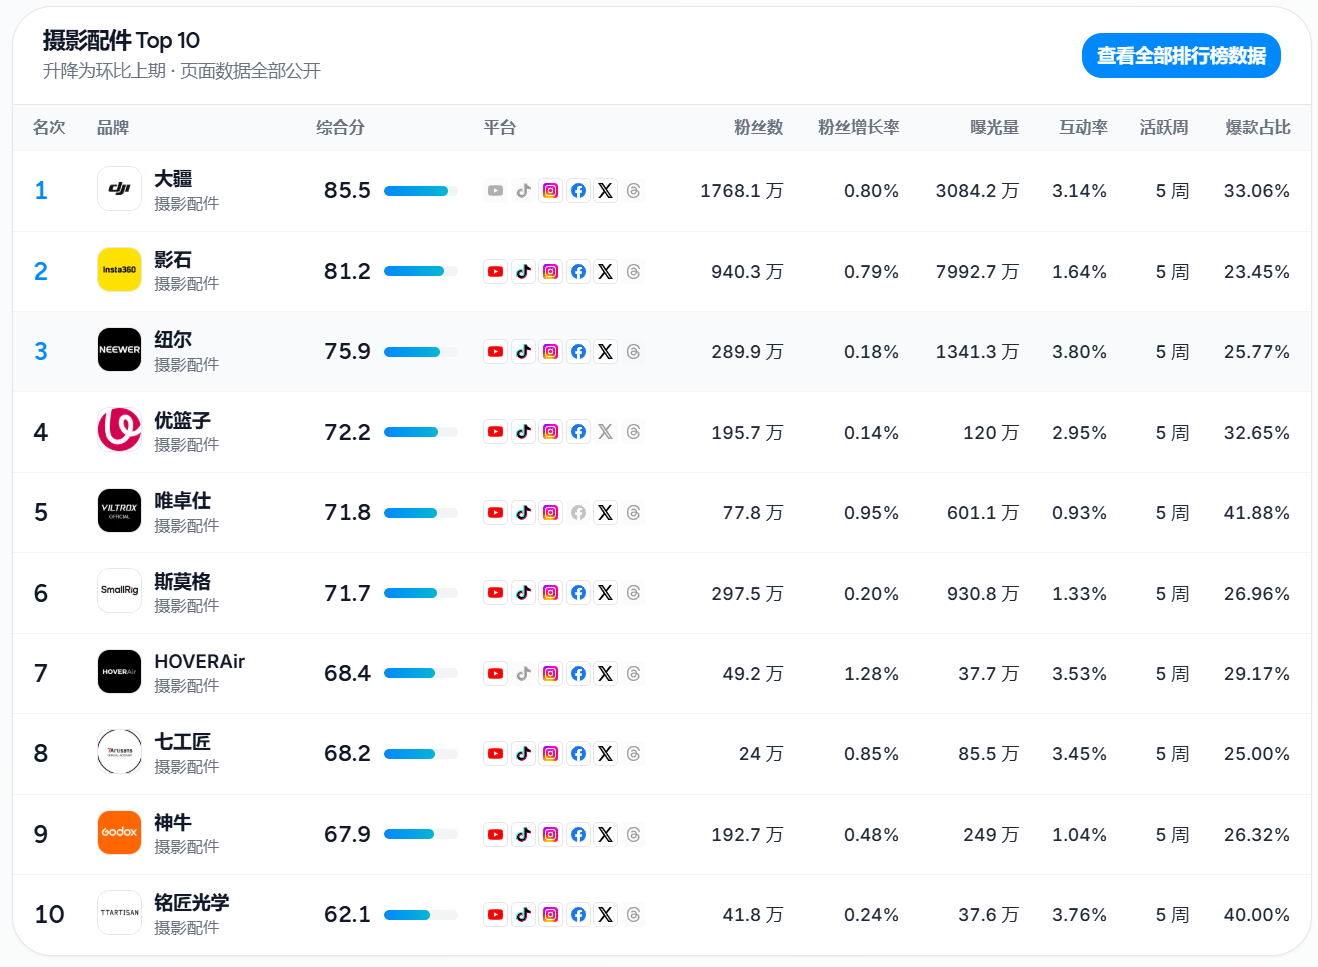This screenshot has height=967, width=1318.
Task: Click 1768.1 万 follower count
Action: point(741,191)
